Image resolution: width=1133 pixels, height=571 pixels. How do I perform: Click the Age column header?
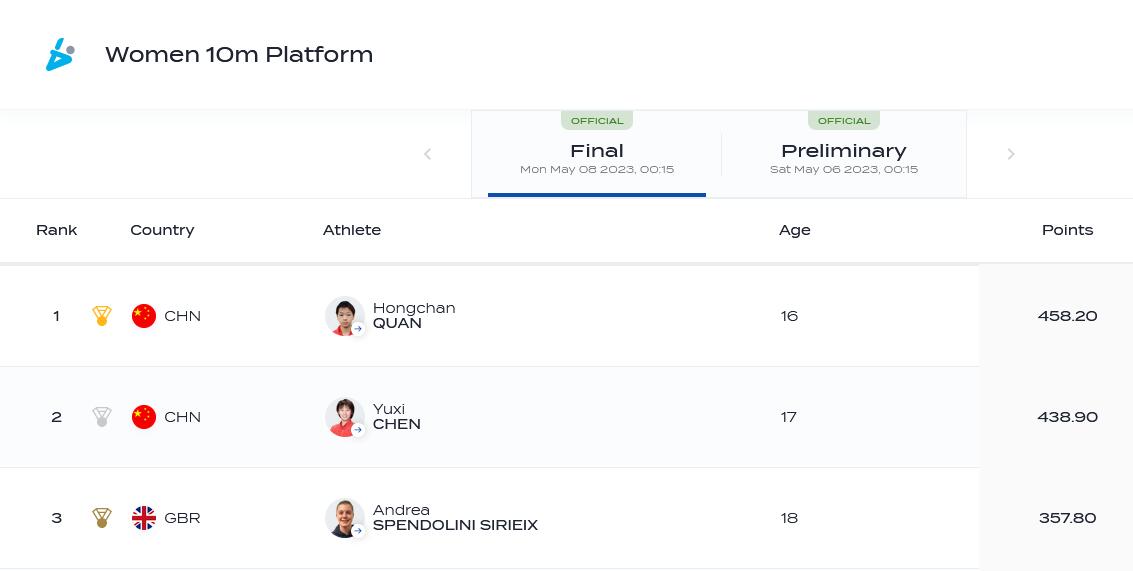tap(795, 230)
